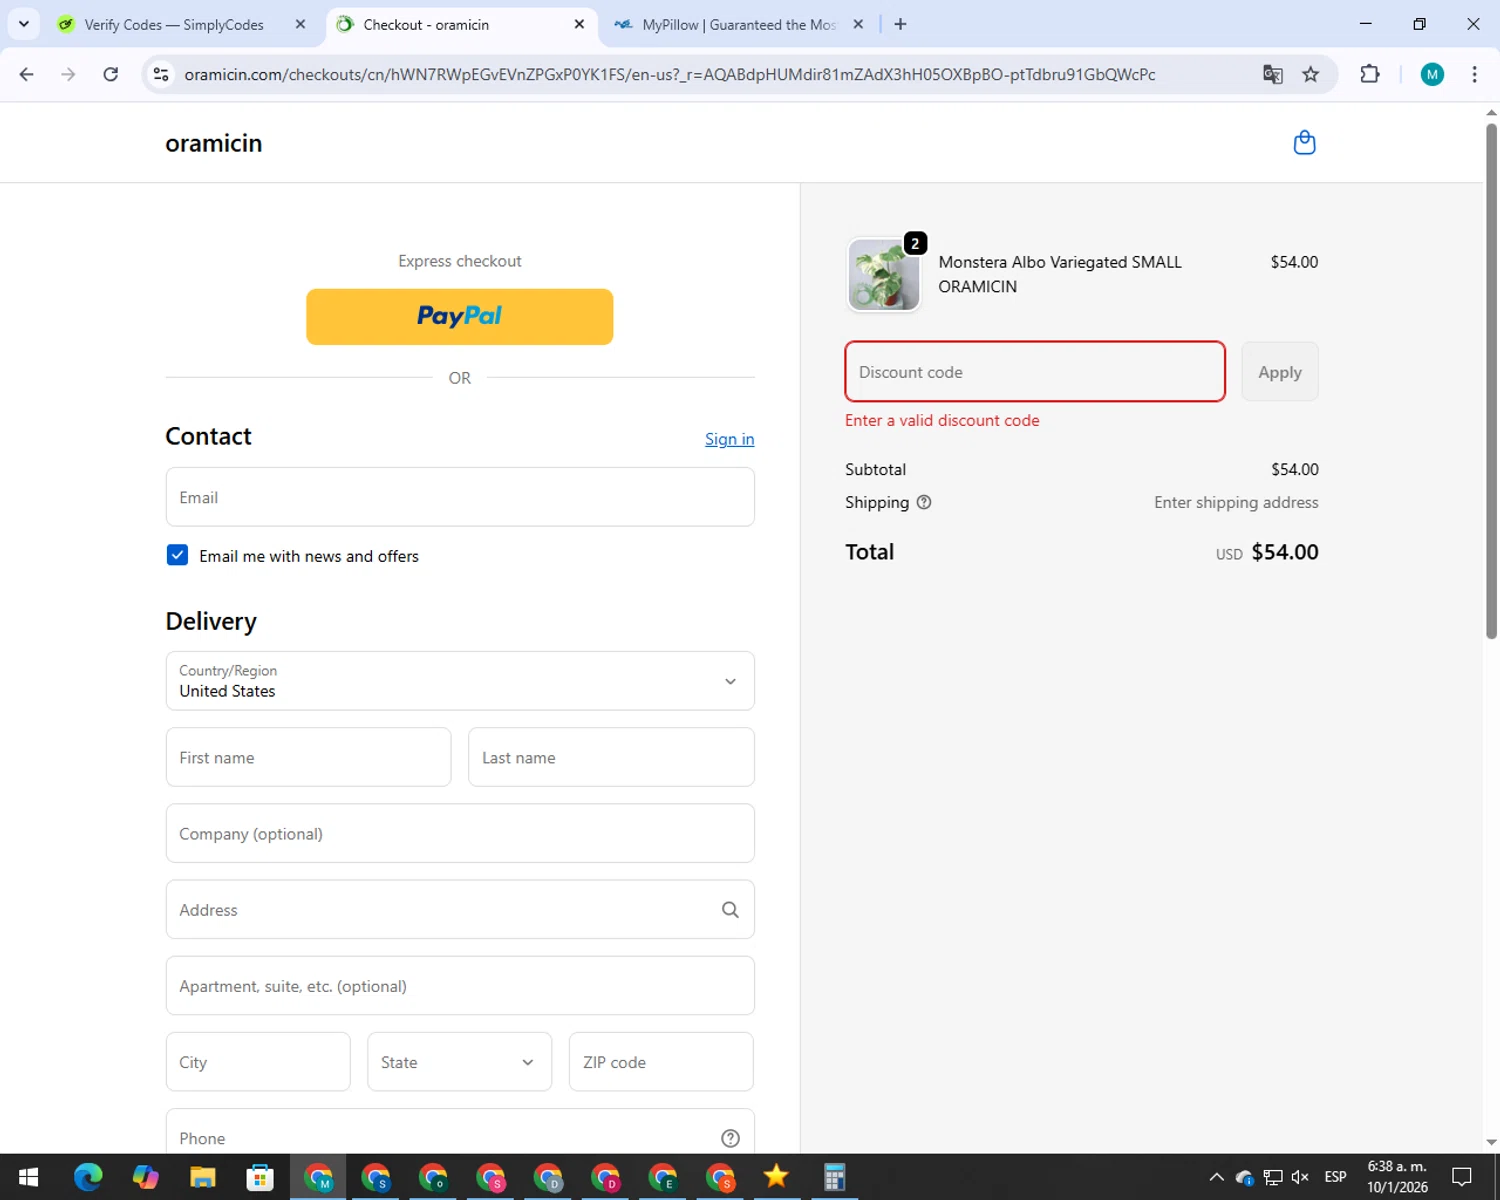Open Microsoft Store from the taskbar
Image resolution: width=1500 pixels, height=1200 pixels.
[260, 1177]
